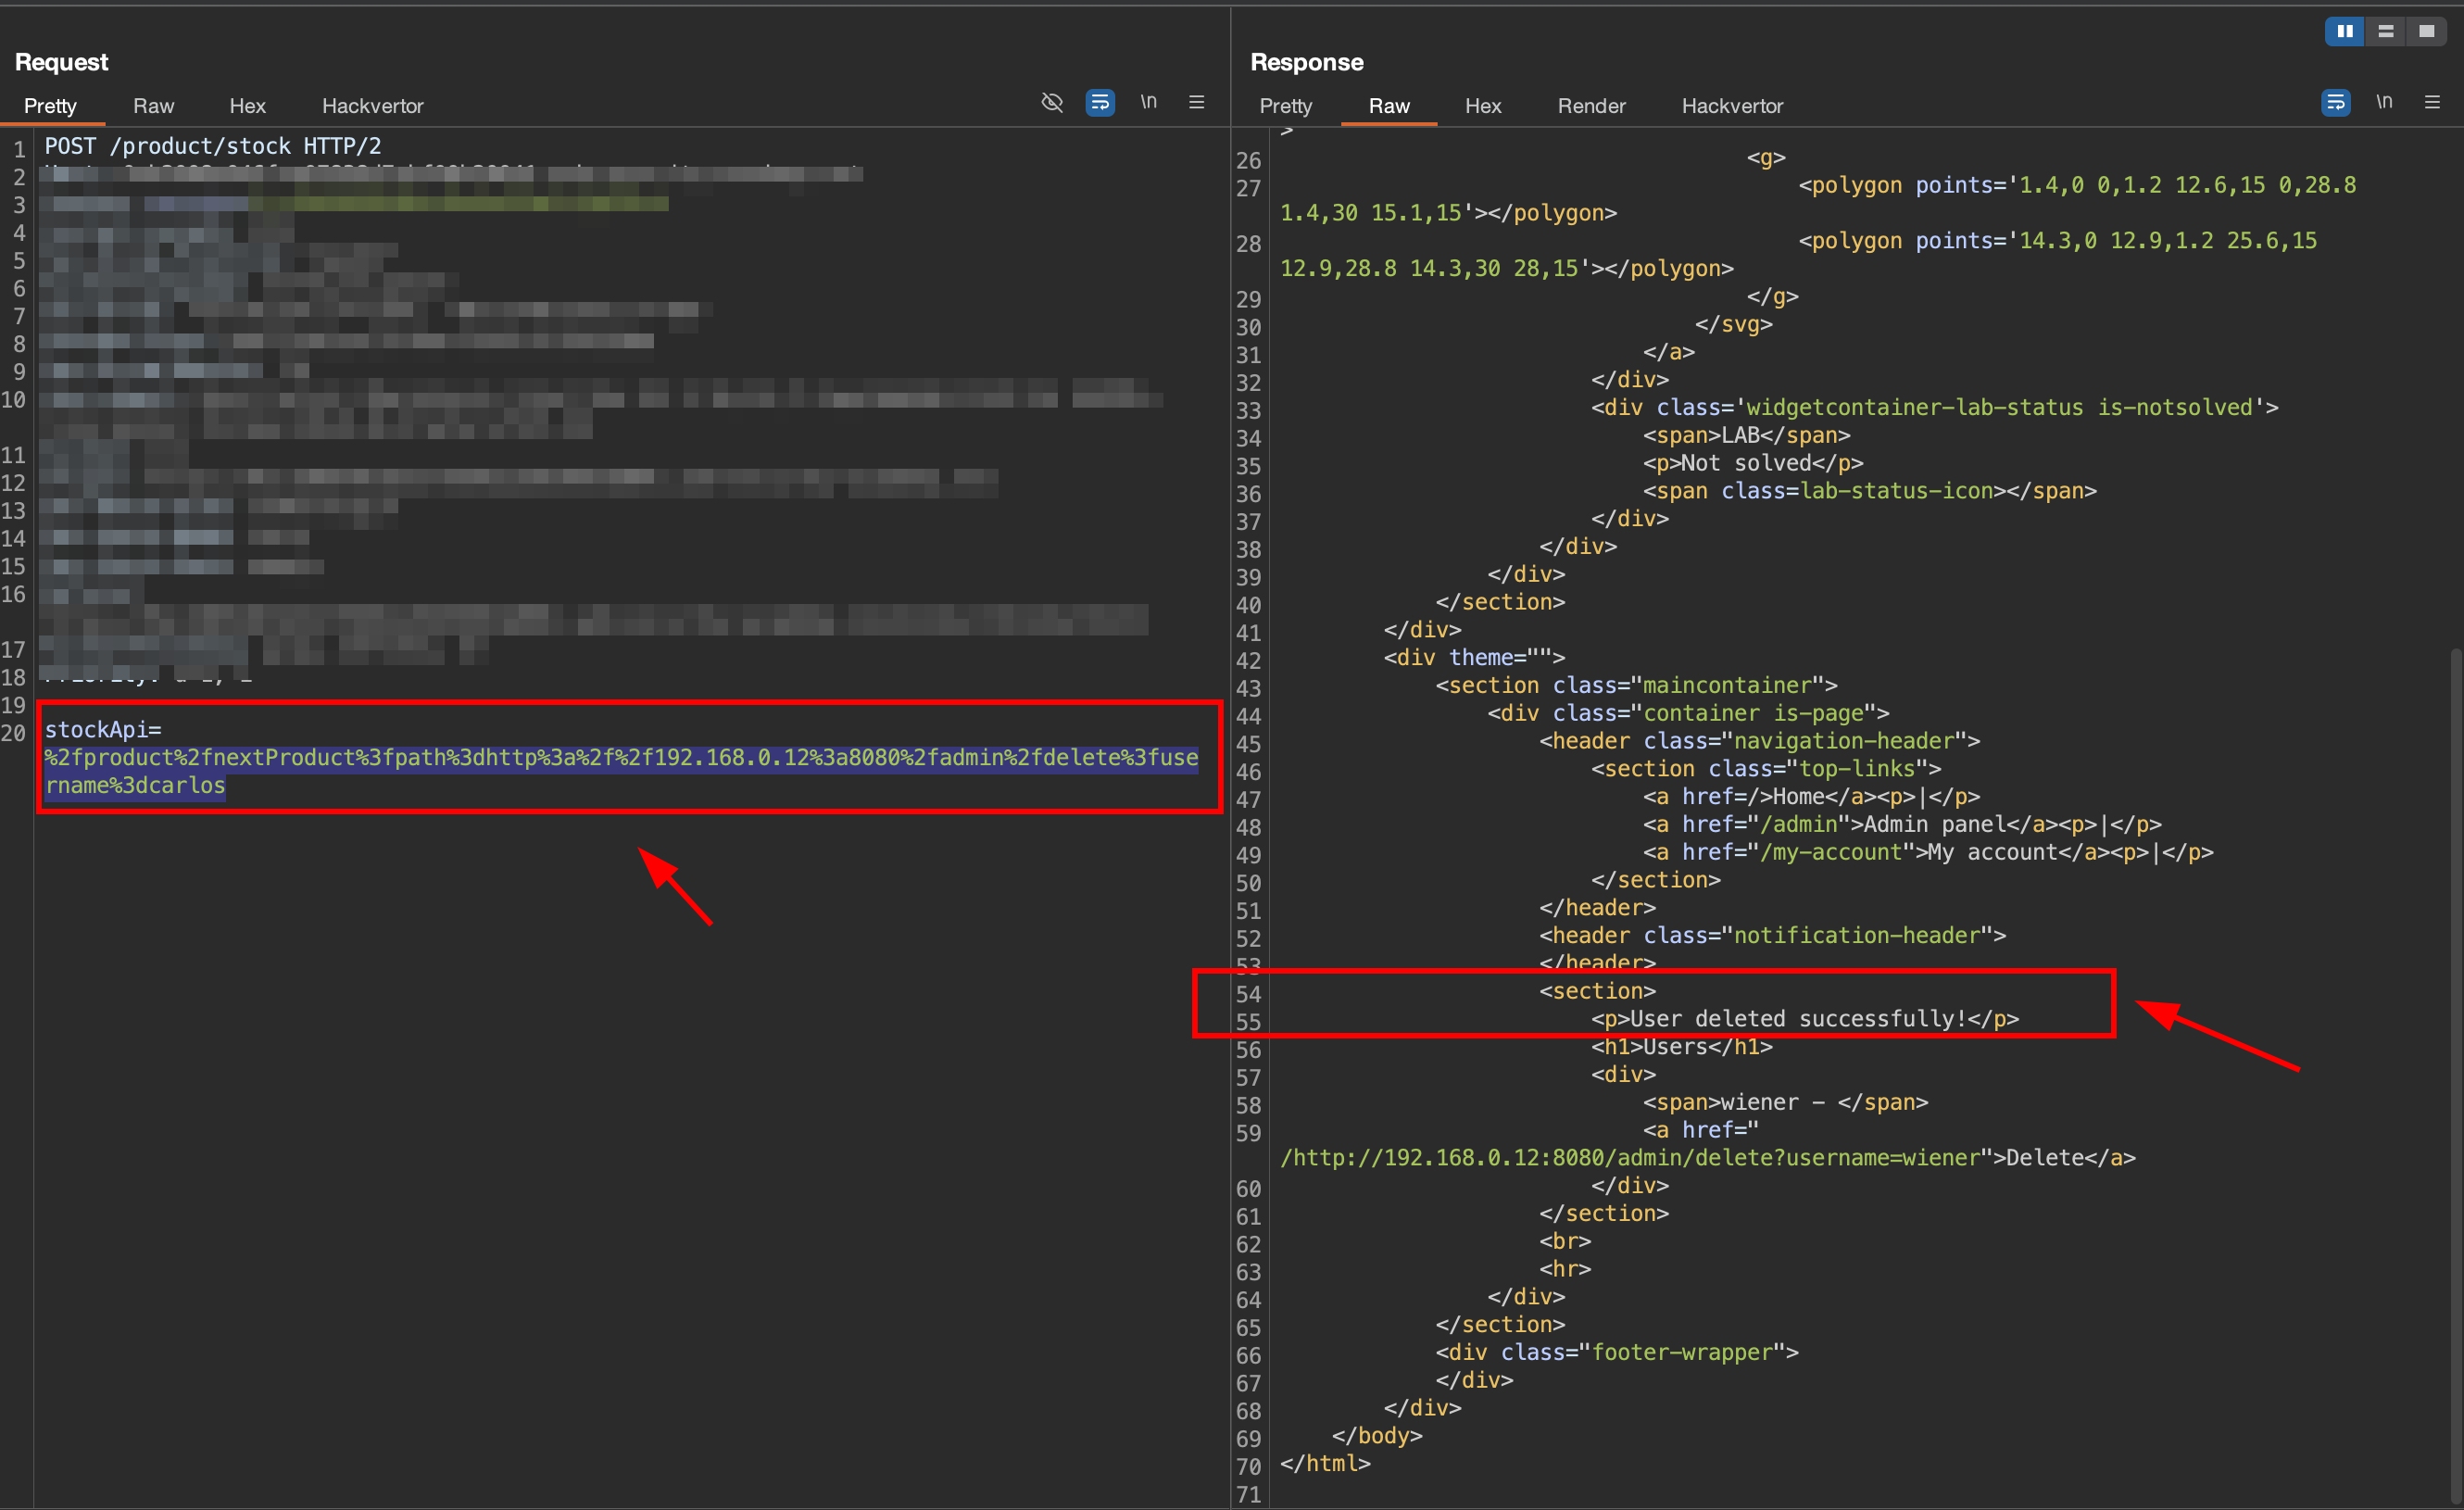
Task: Toggle word wrap icon in Request panel
Action: [x=1100, y=102]
